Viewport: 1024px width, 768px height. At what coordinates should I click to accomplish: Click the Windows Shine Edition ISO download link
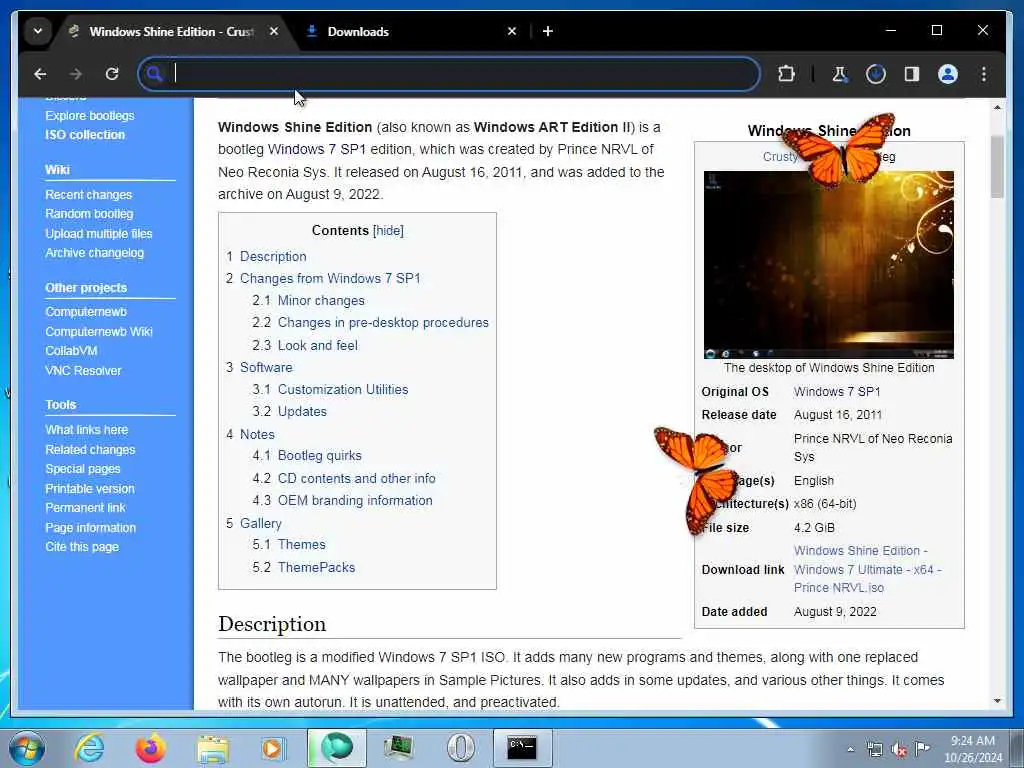(867, 569)
